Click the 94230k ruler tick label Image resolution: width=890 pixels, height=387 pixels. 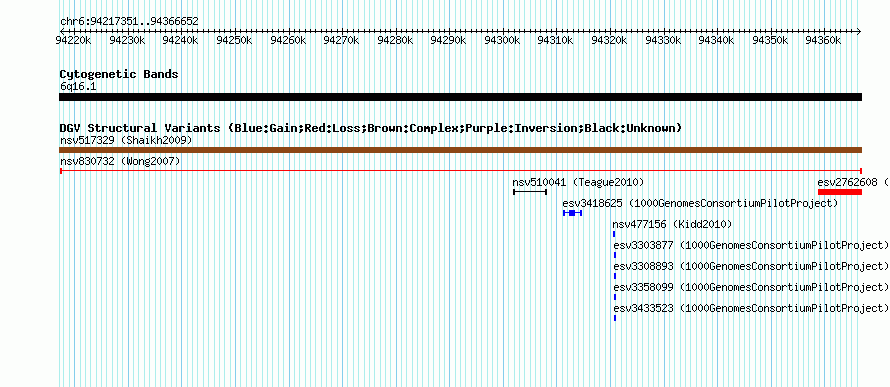(x=127, y=40)
